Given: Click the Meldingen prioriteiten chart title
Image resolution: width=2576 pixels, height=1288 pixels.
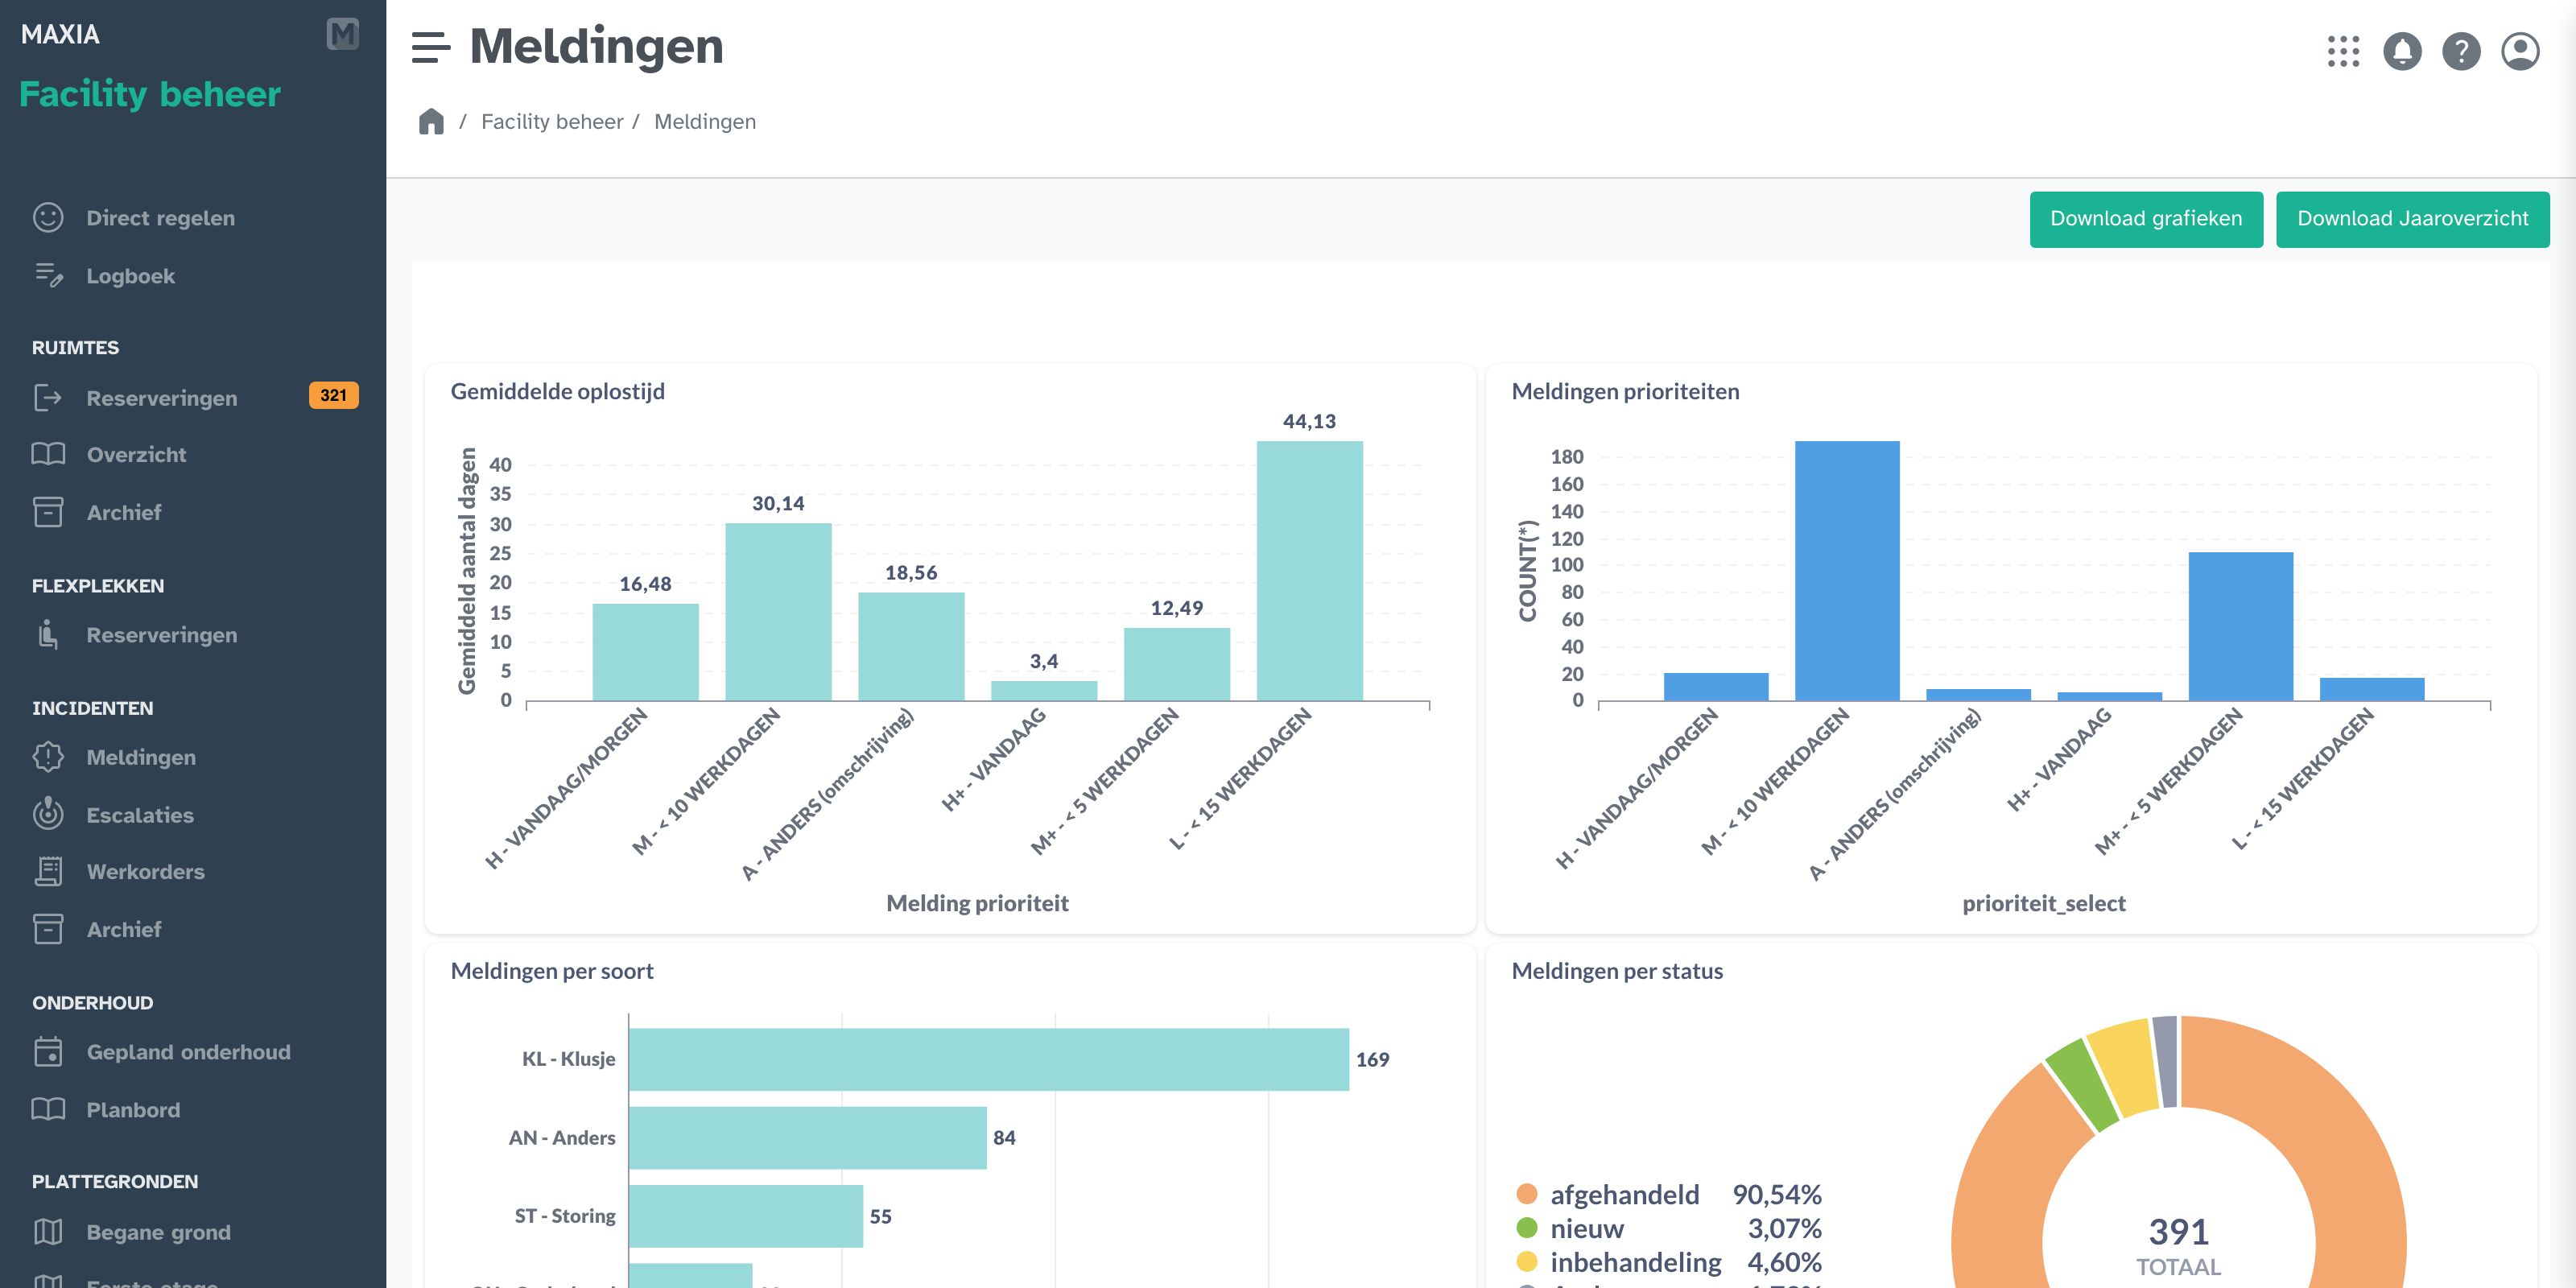Looking at the screenshot, I should [x=1626, y=391].
